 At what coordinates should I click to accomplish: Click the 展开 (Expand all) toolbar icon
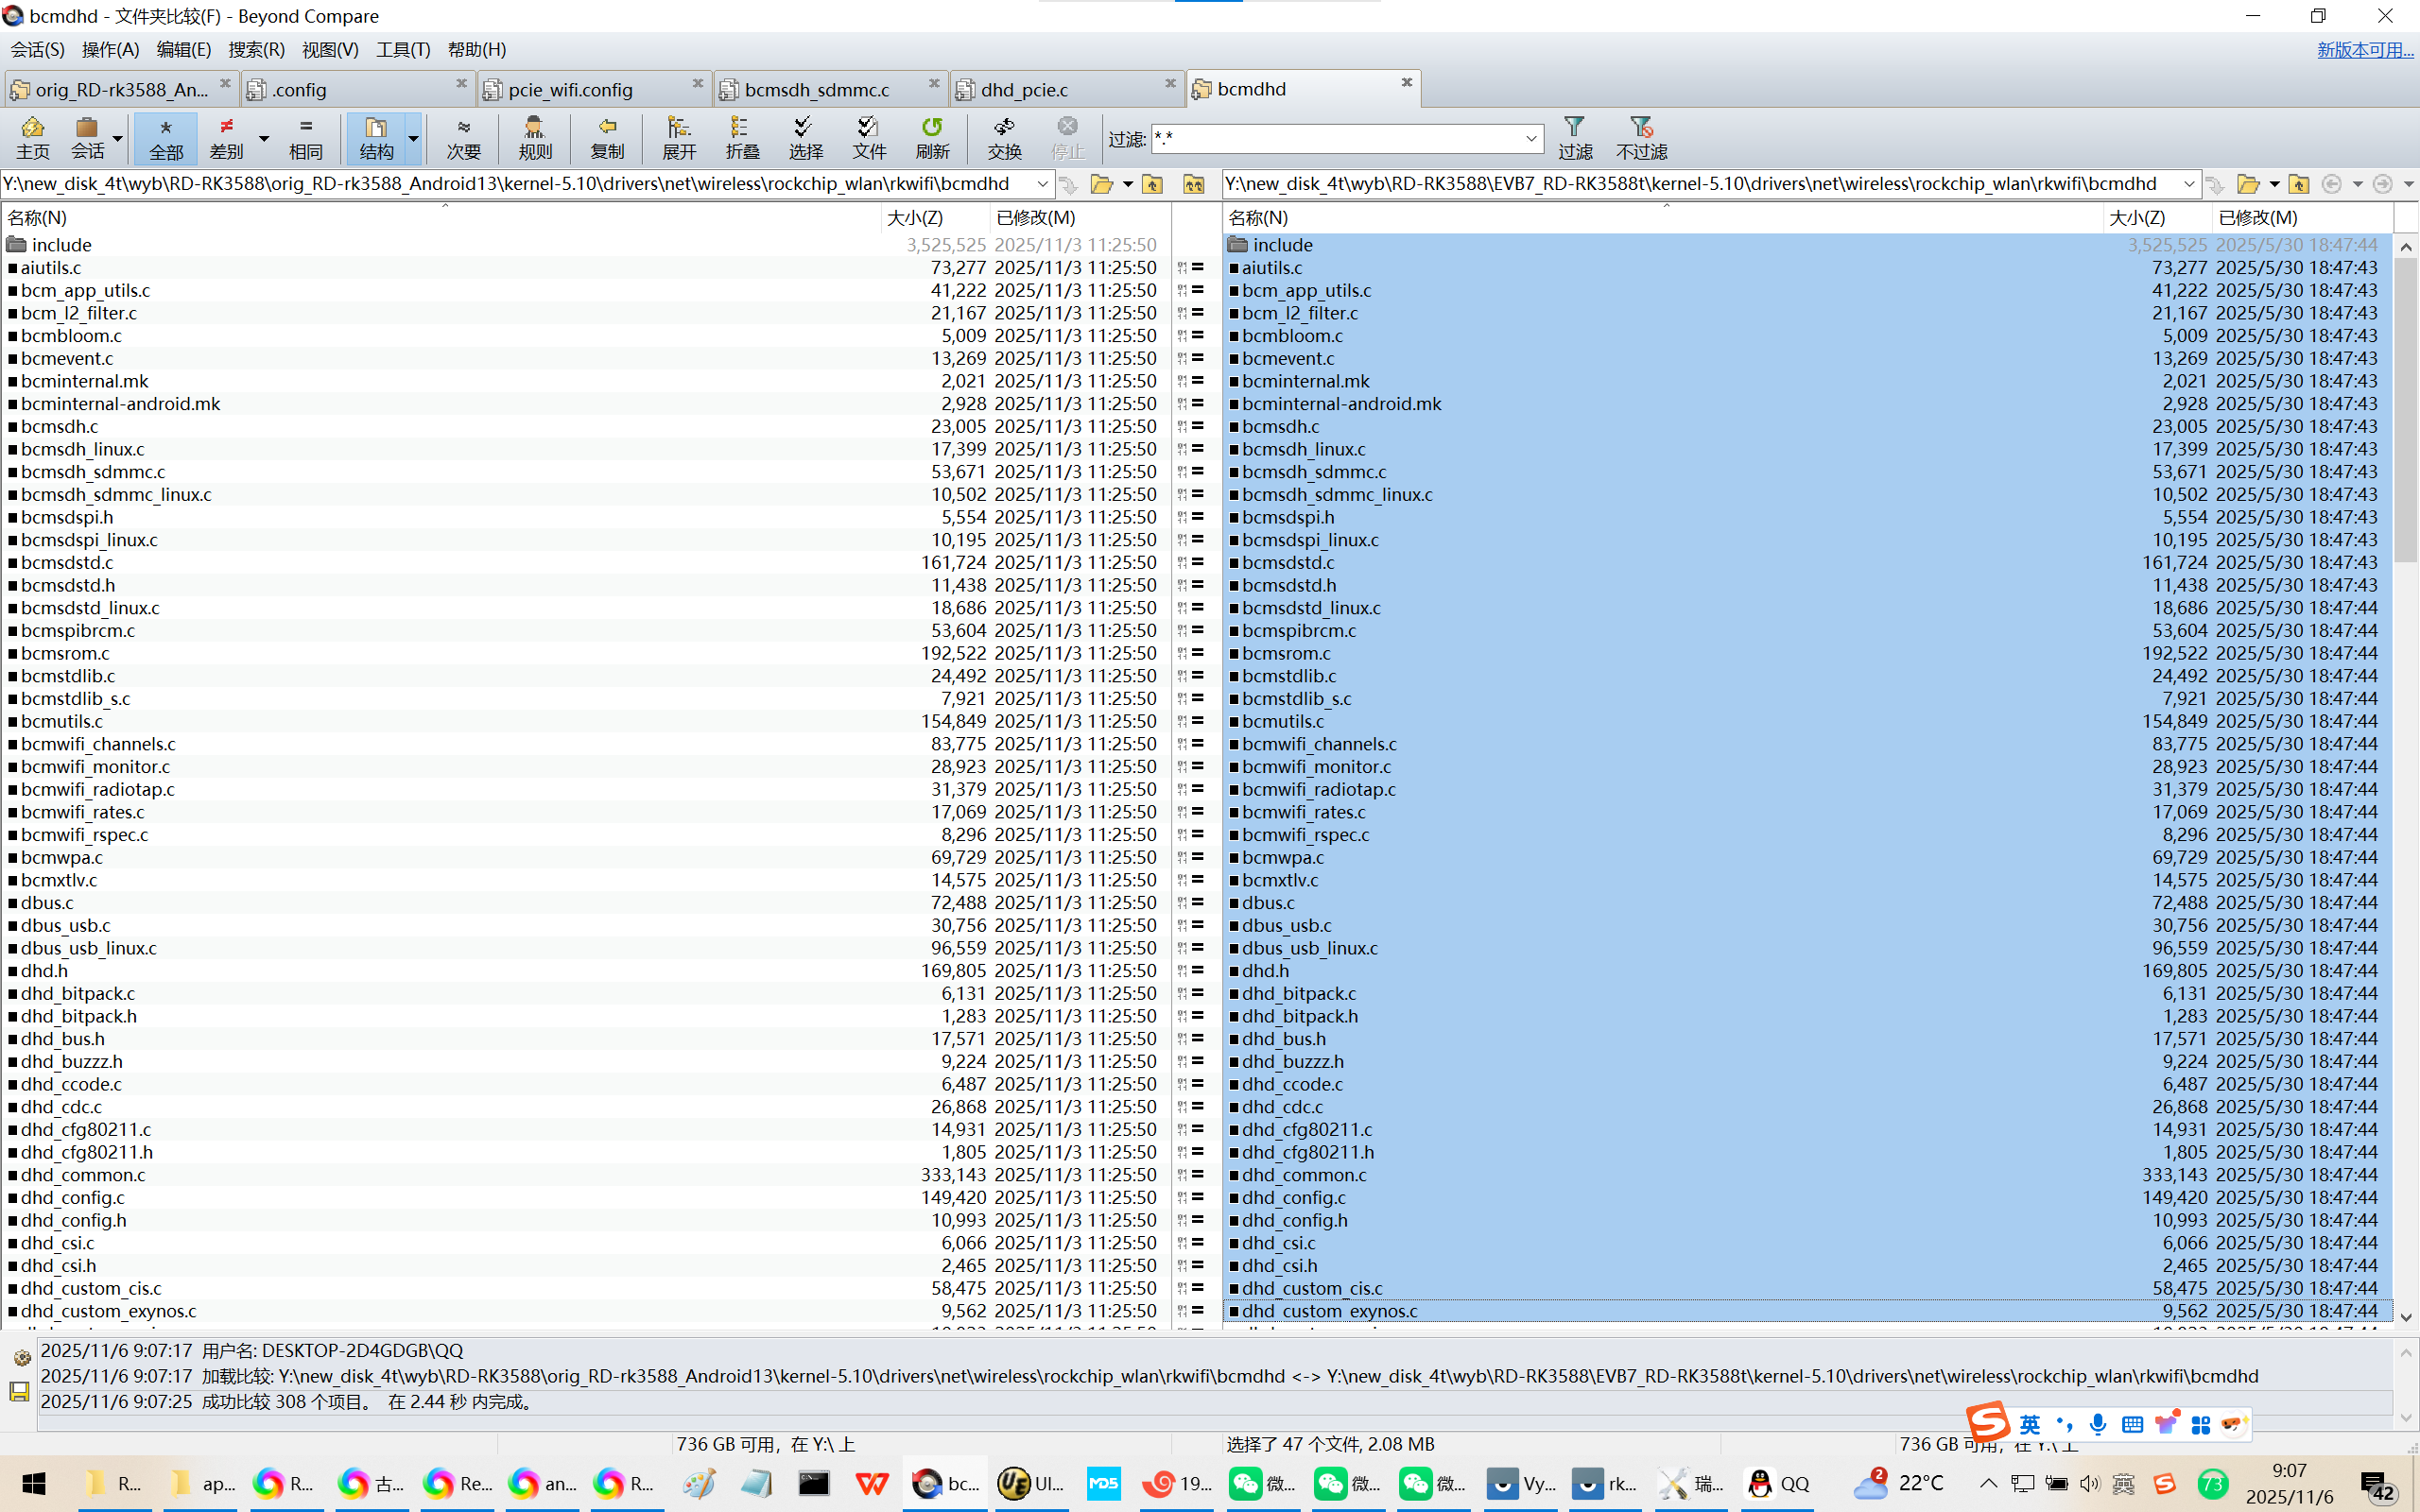679,137
